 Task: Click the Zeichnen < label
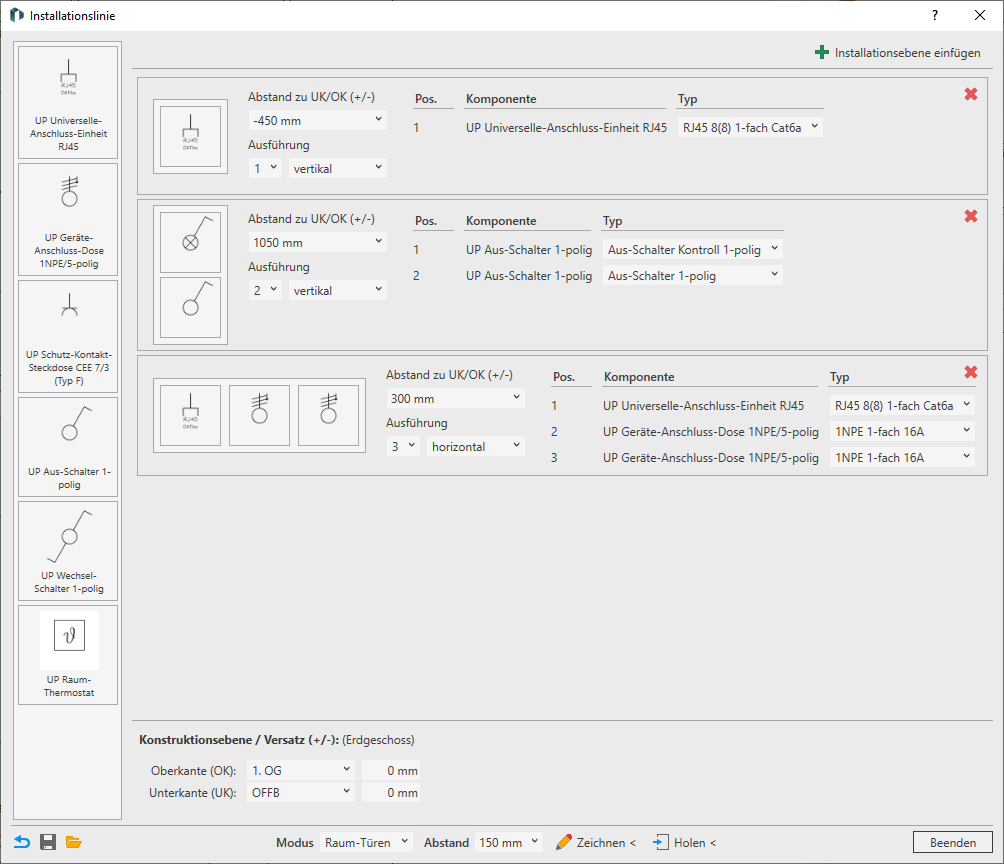[x=606, y=843]
